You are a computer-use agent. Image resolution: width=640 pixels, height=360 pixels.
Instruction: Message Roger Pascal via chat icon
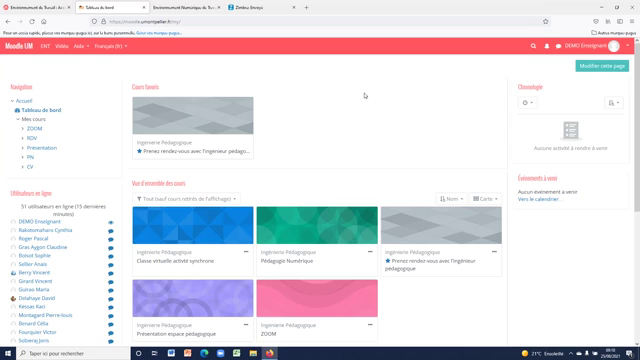click(111, 240)
